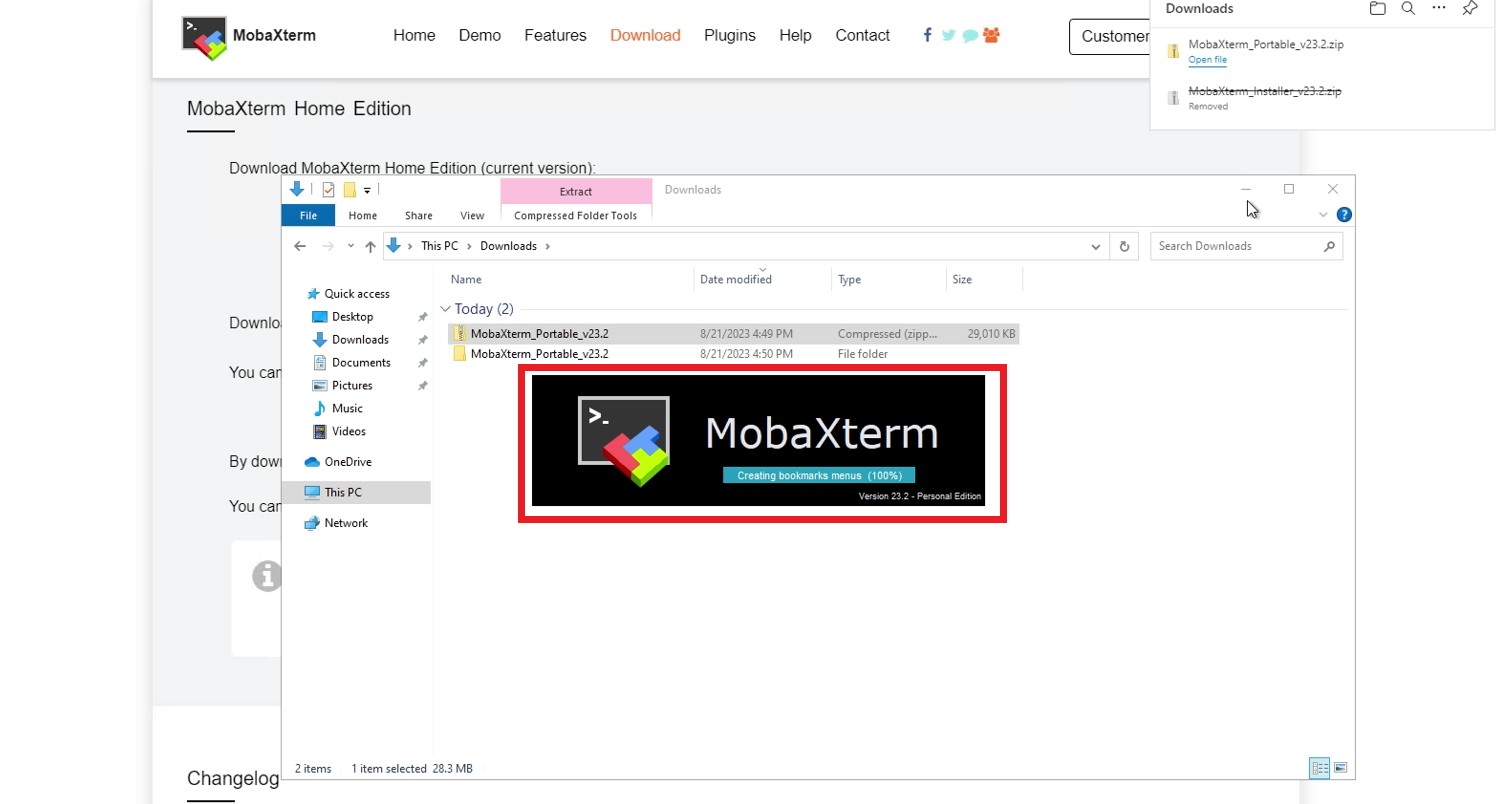Select Desktop in Quick access
The height and width of the screenshot is (804, 1498).
point(352,317)
